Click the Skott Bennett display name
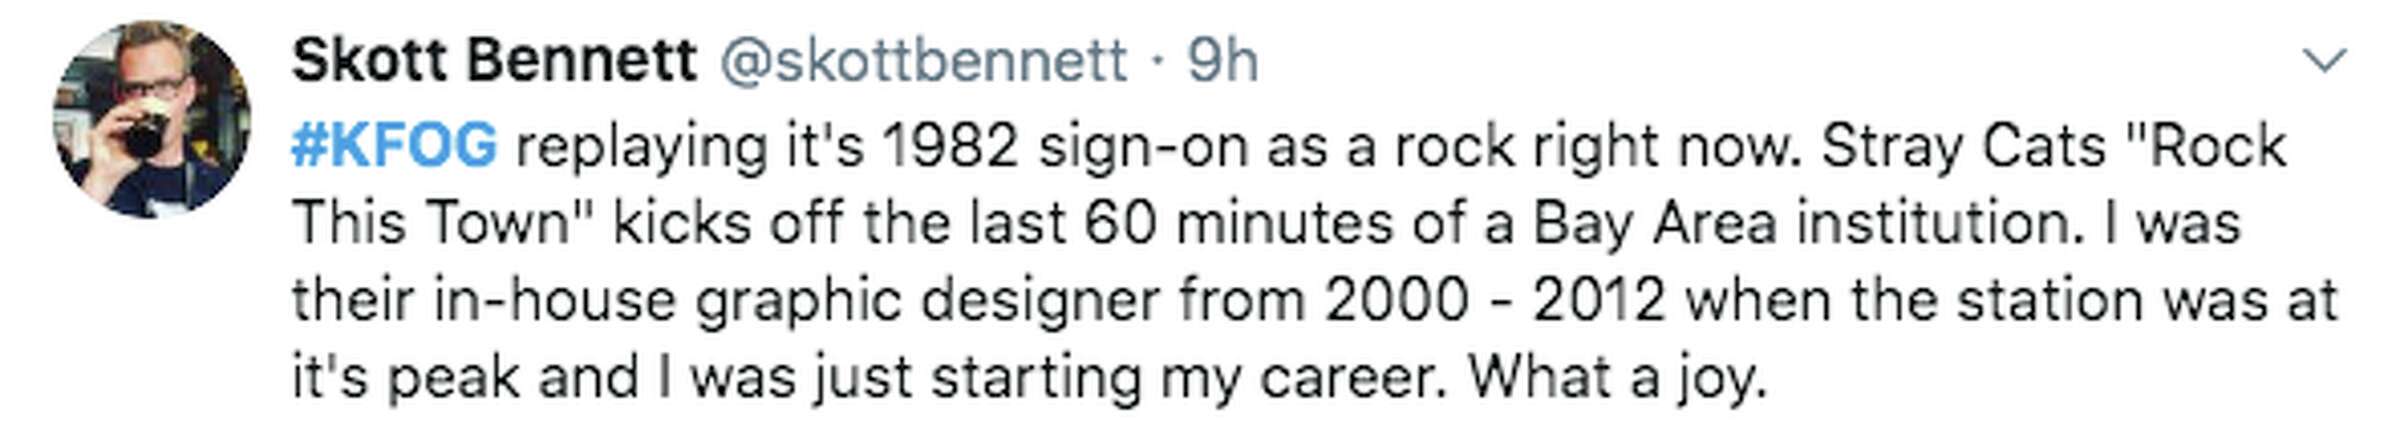The image size is (2400, 442). click(x=494, y=62)
